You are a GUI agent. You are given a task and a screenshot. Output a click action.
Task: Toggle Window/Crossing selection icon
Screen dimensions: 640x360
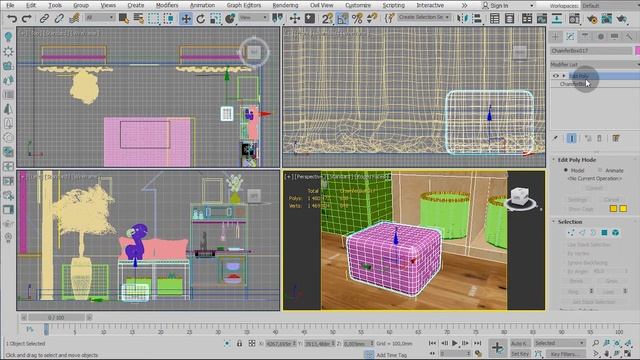coord(168,18)
